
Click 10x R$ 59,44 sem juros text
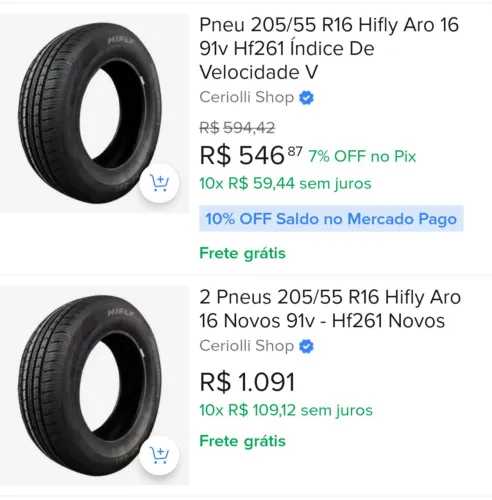pyautogui.click(x=285, y=183)
